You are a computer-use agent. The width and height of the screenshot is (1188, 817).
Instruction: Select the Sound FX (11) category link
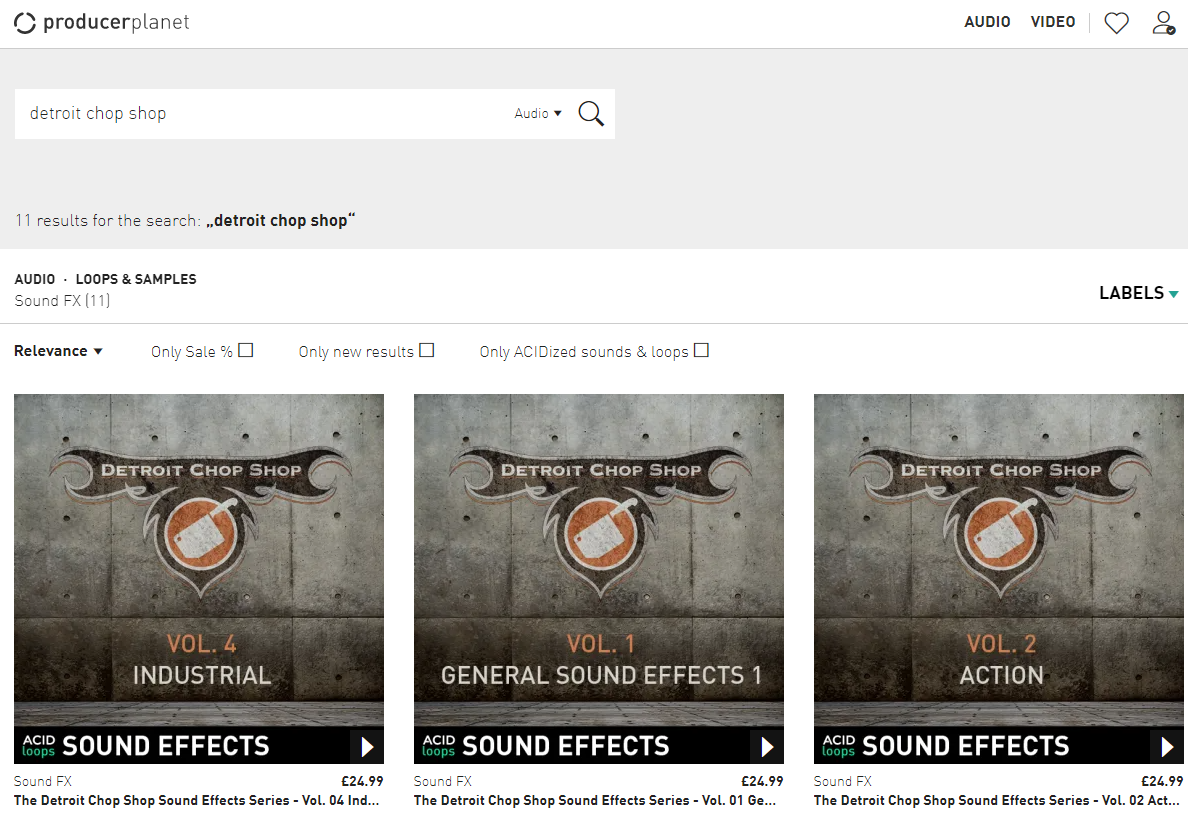tap(62, 300)
